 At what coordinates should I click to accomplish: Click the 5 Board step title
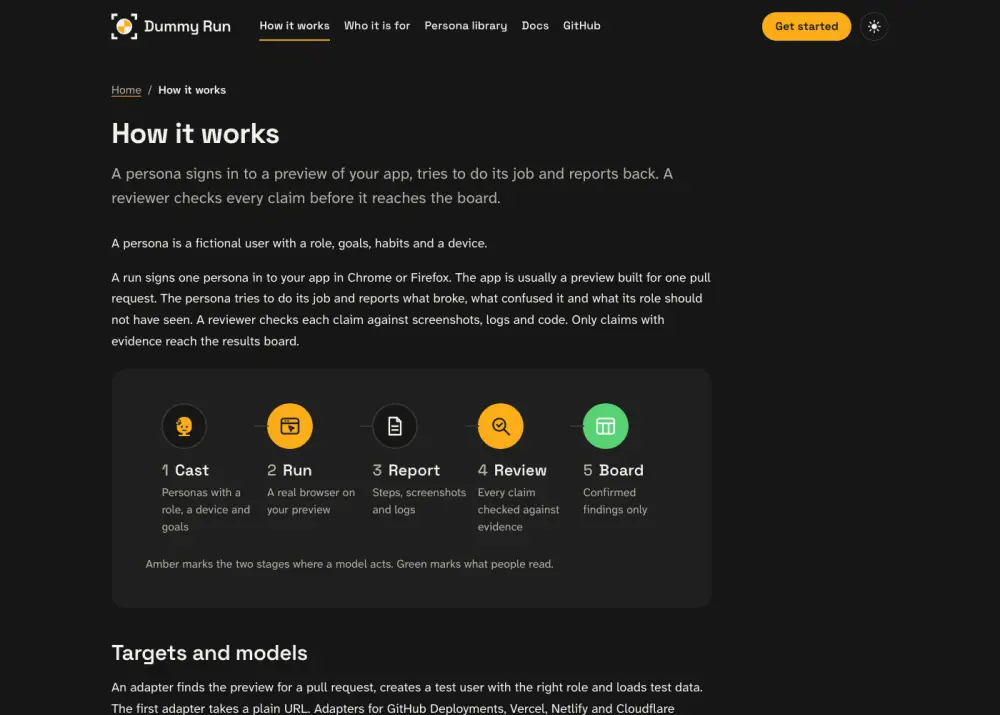pyautogui.click(x=614, y=470)
